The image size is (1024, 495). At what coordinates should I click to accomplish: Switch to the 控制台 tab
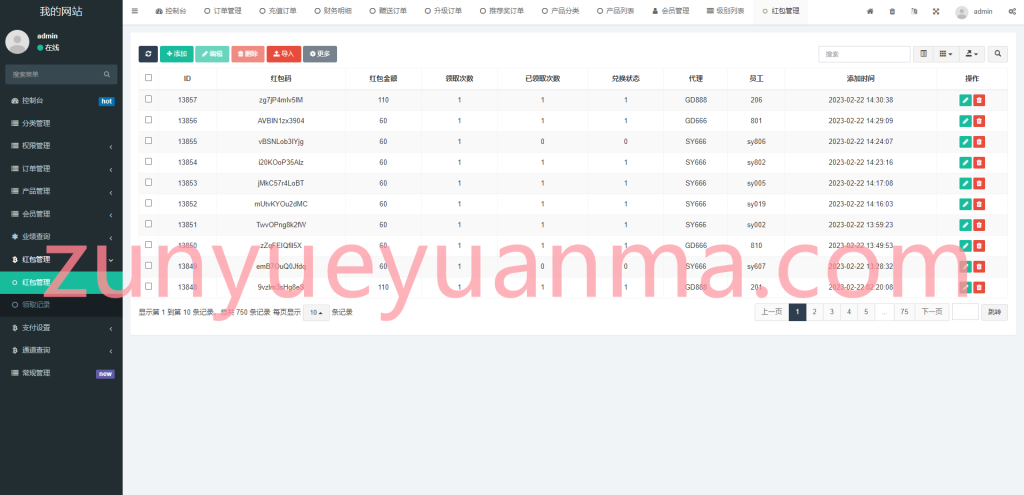[171, 11]
